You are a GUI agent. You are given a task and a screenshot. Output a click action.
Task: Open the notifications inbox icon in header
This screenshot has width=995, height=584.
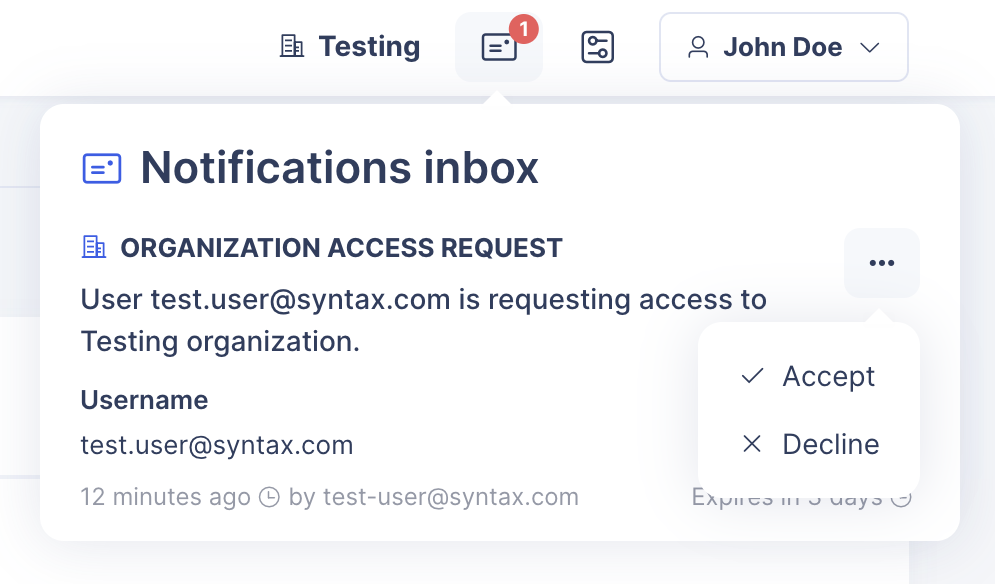tap(498, 48)
